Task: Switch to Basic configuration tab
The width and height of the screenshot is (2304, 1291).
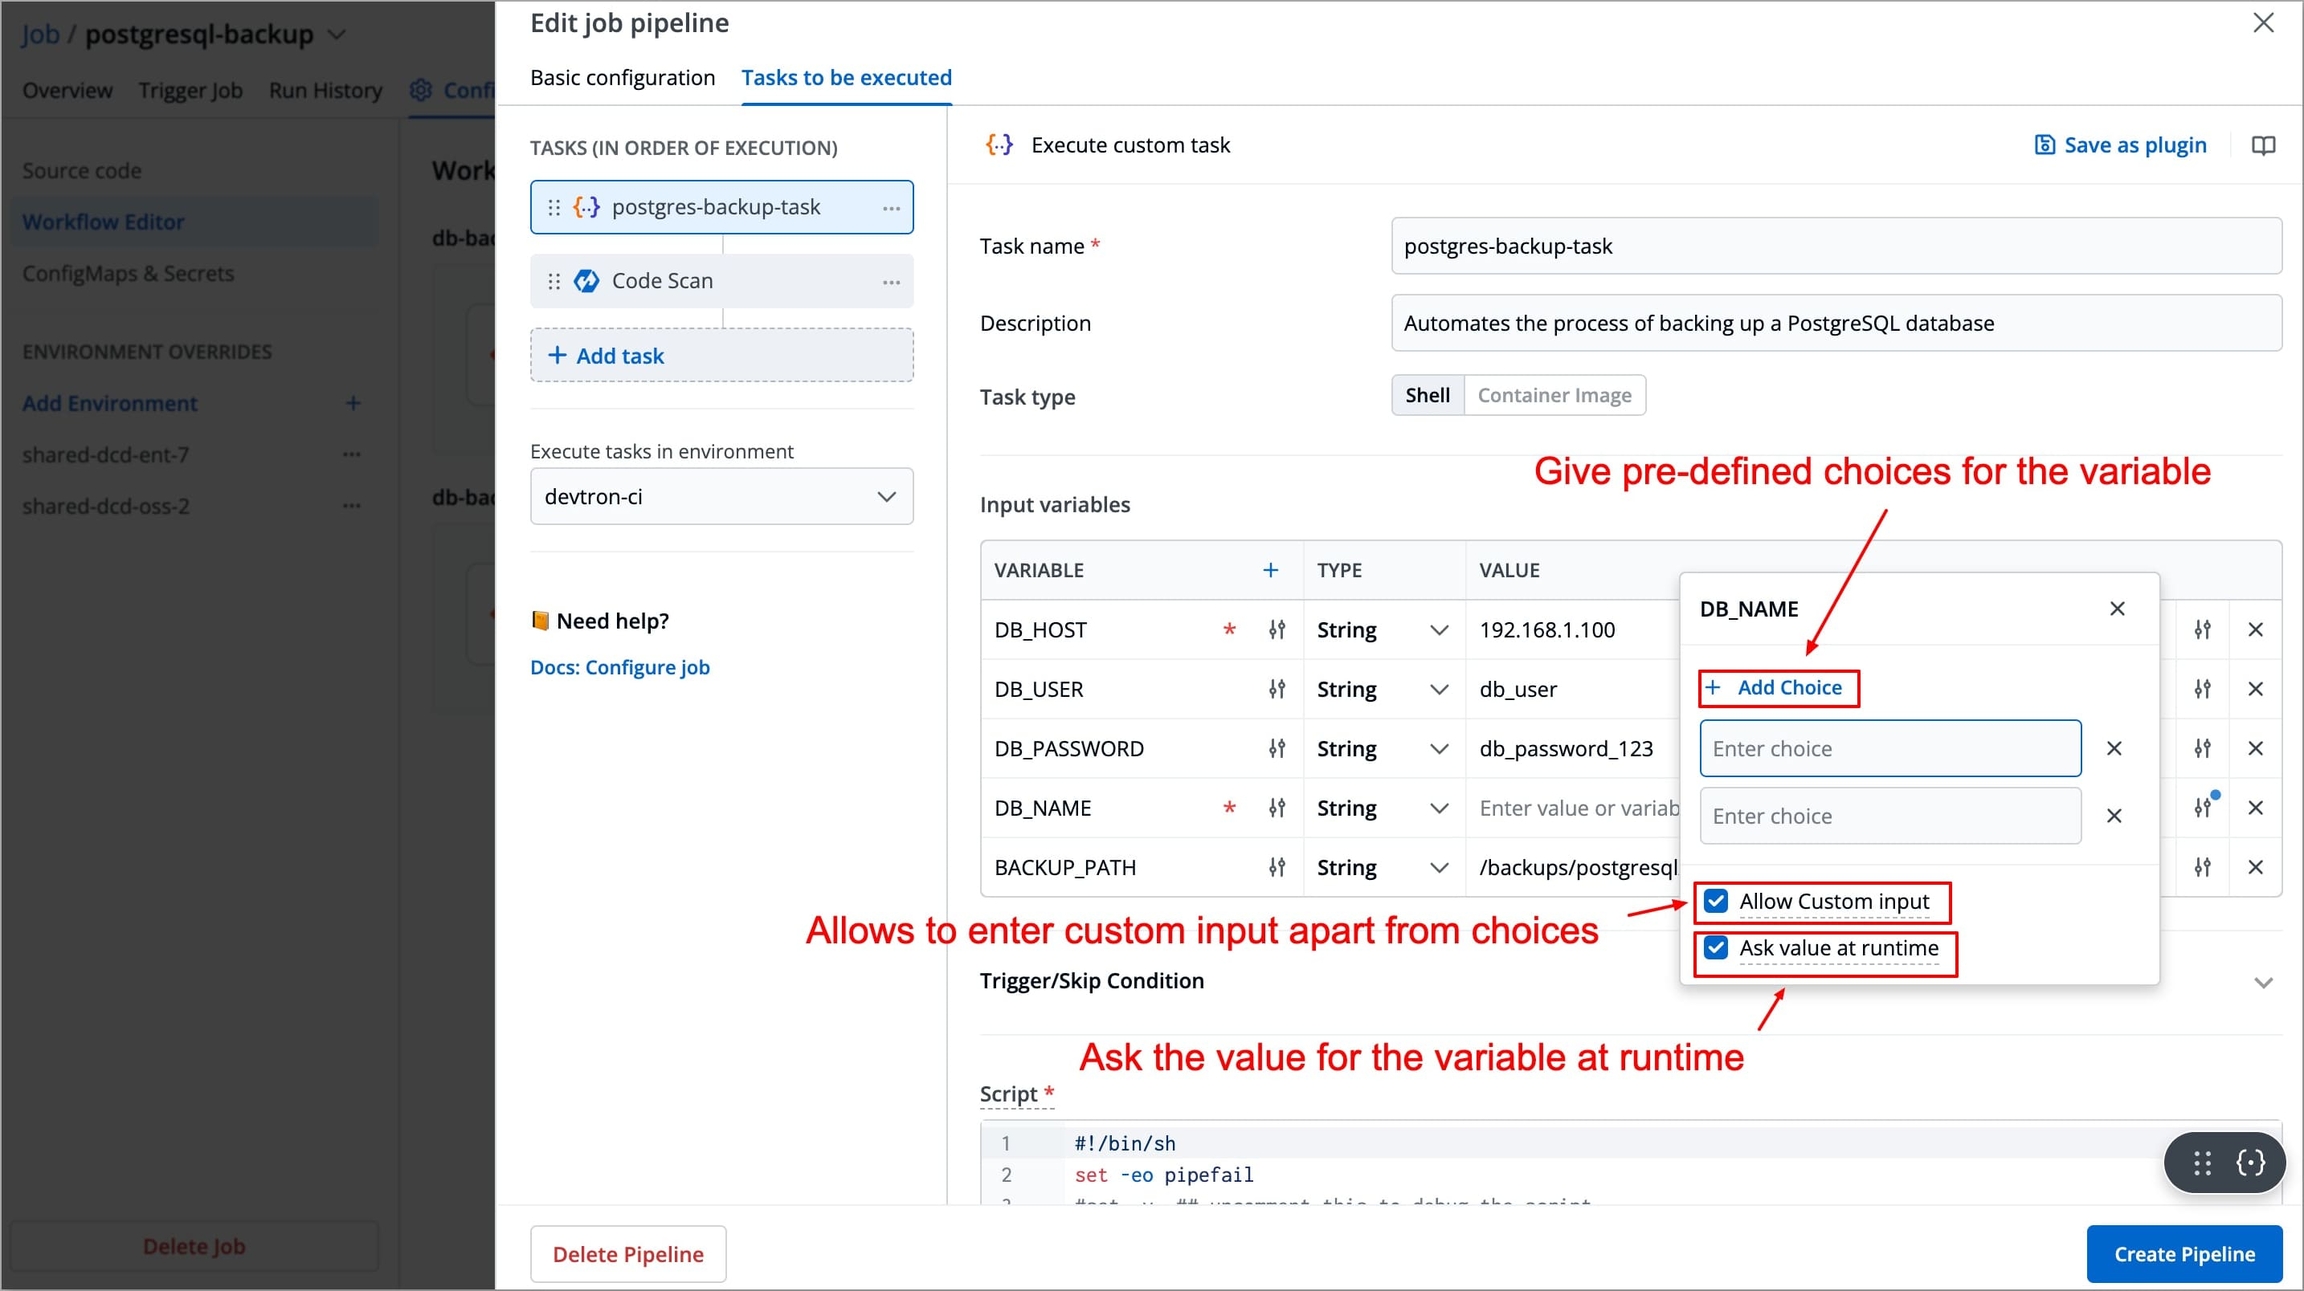Action: click(622, 78)
